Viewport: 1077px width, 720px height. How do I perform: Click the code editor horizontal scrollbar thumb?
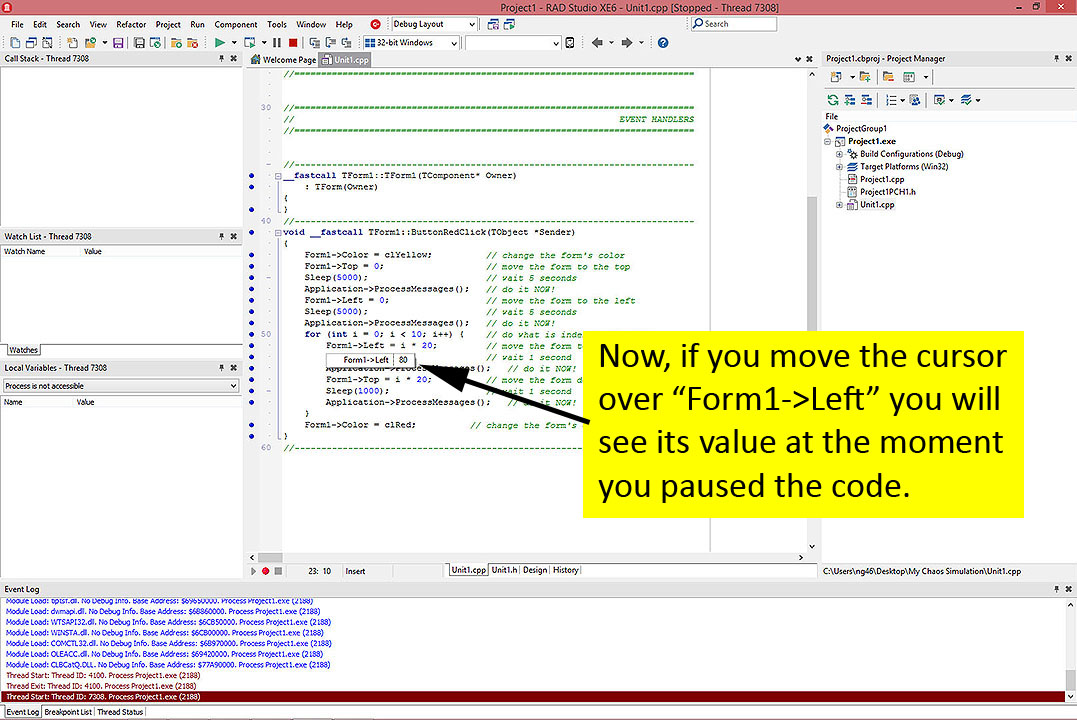270,557
